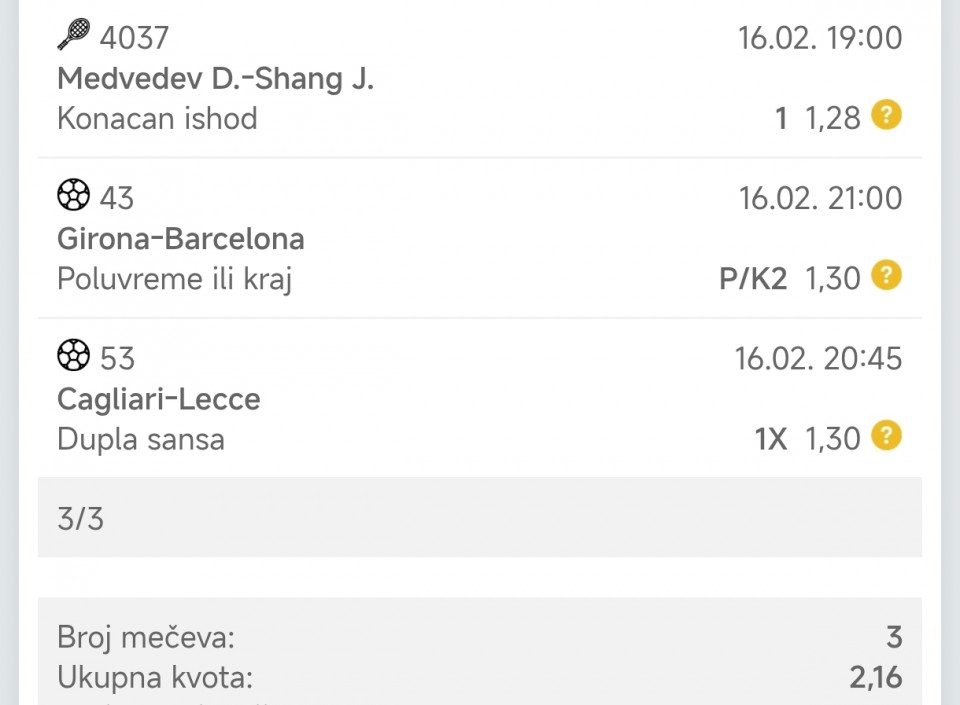960x705 pixels.
Task: Click the soccer ball icon beside 53
Action: pyautogui.click(x=74, y=355)
